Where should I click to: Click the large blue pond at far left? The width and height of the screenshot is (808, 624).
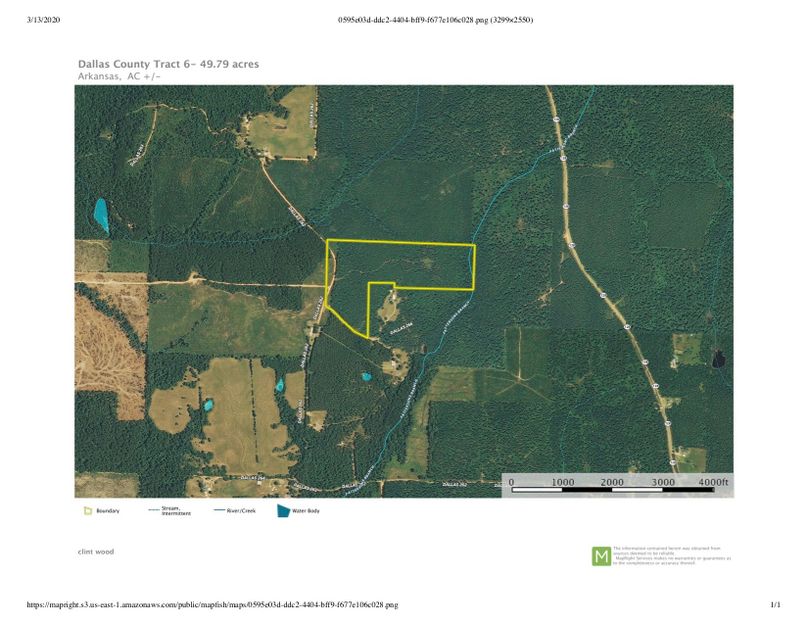[100, 212]
